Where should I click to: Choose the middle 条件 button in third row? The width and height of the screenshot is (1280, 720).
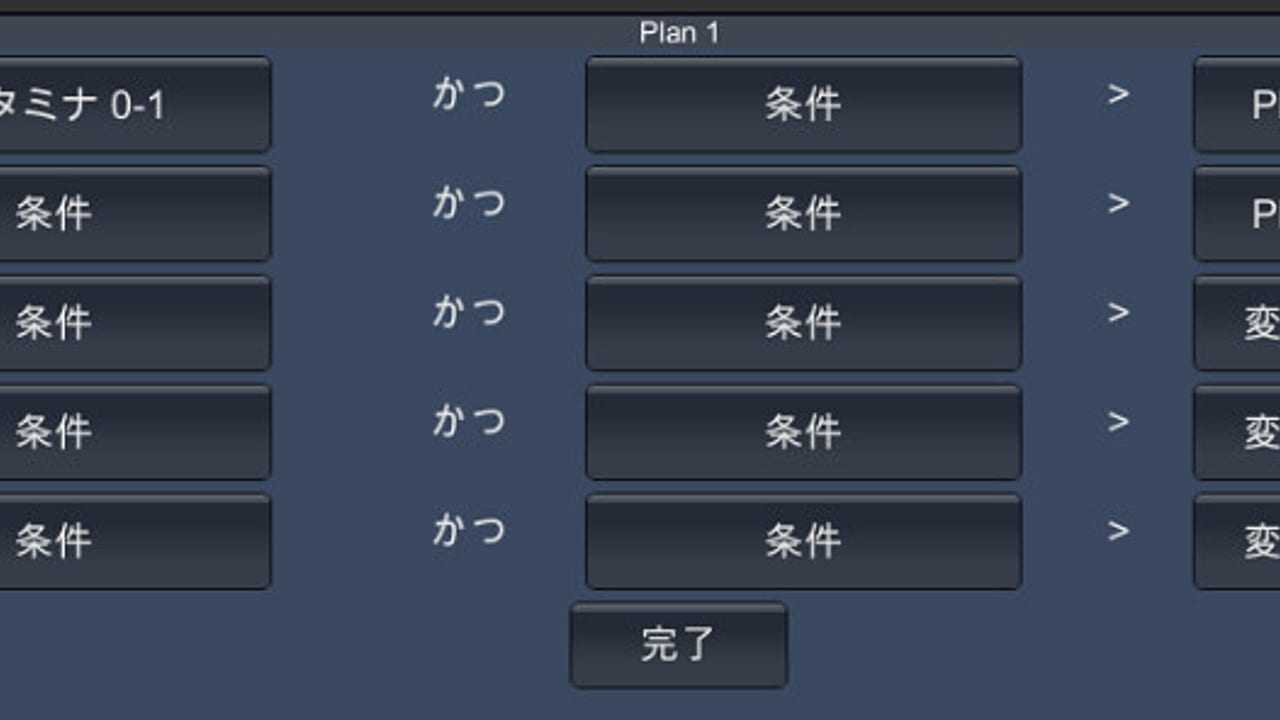click(x=803, y=322)
